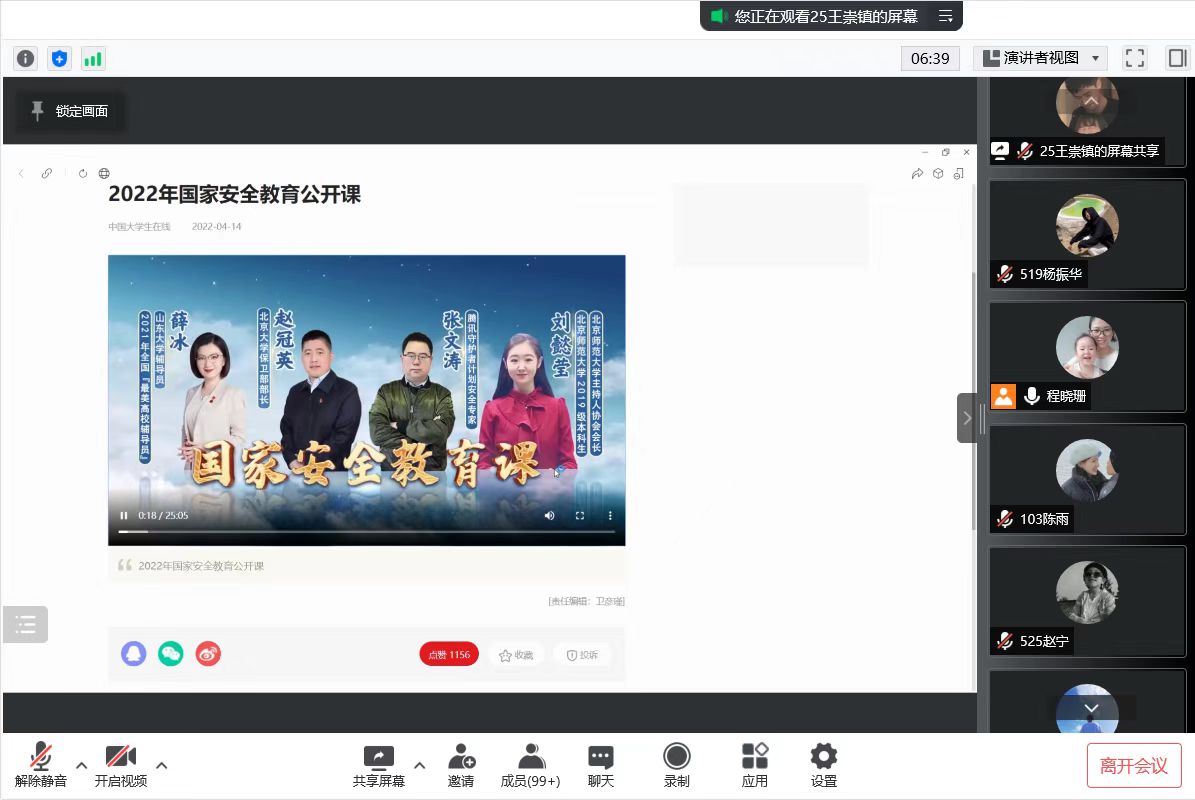Open the 应用 apps icon
This screenshot has width=1195, height=800.
pyautogui.click(x=755, y=765)
